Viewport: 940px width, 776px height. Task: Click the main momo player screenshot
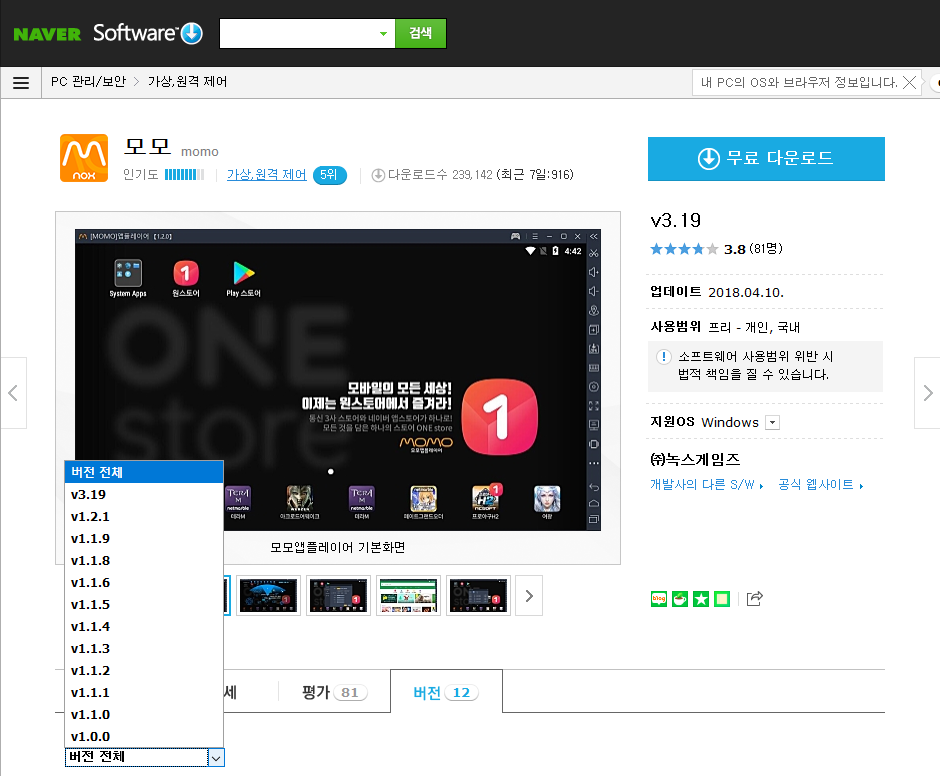[338, 380]
